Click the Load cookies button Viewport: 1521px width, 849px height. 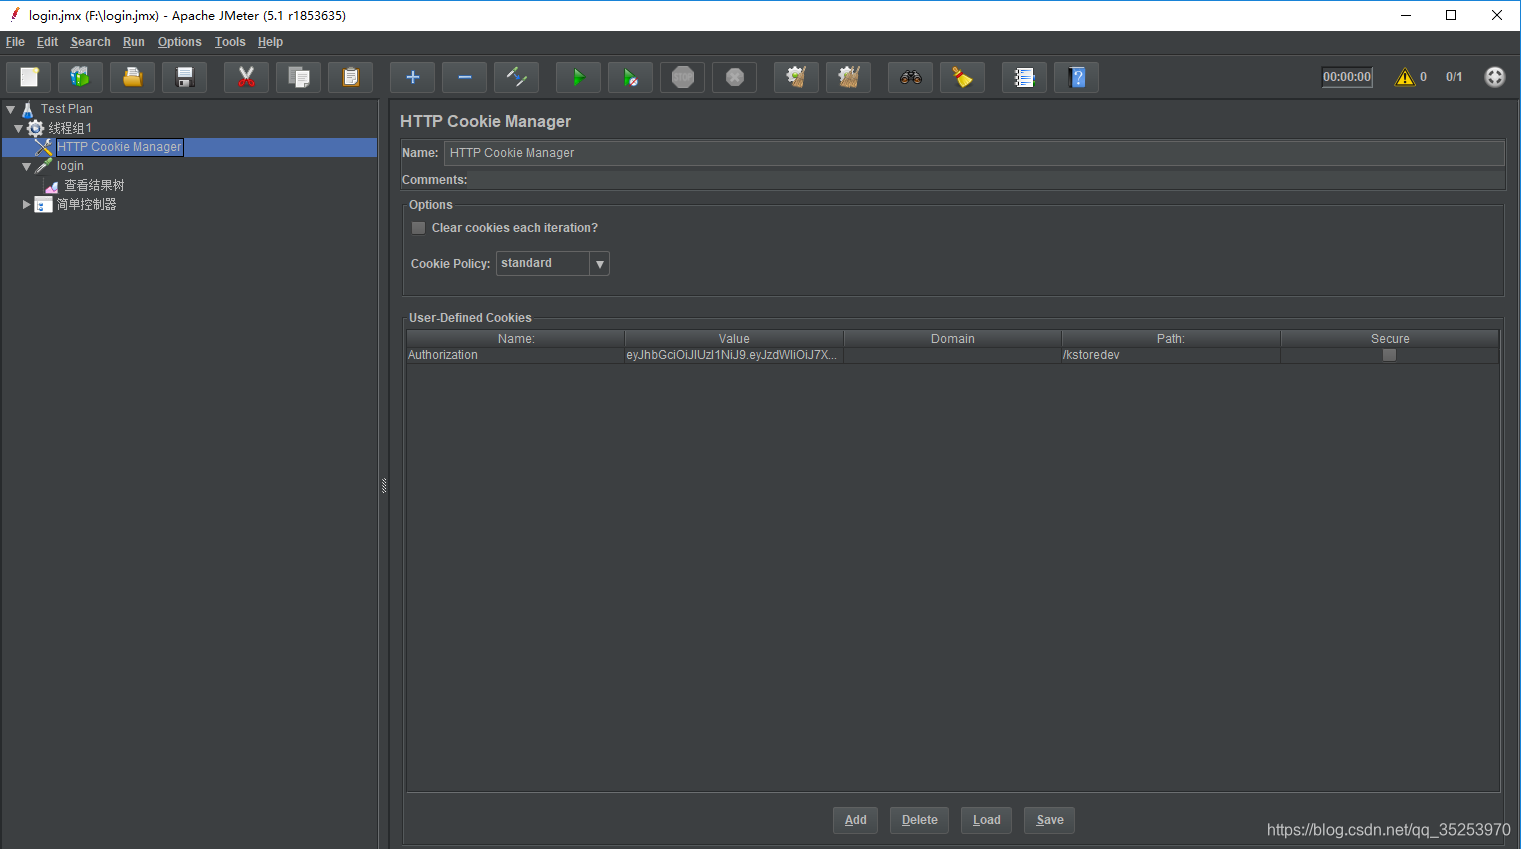(x=986, y=820)
